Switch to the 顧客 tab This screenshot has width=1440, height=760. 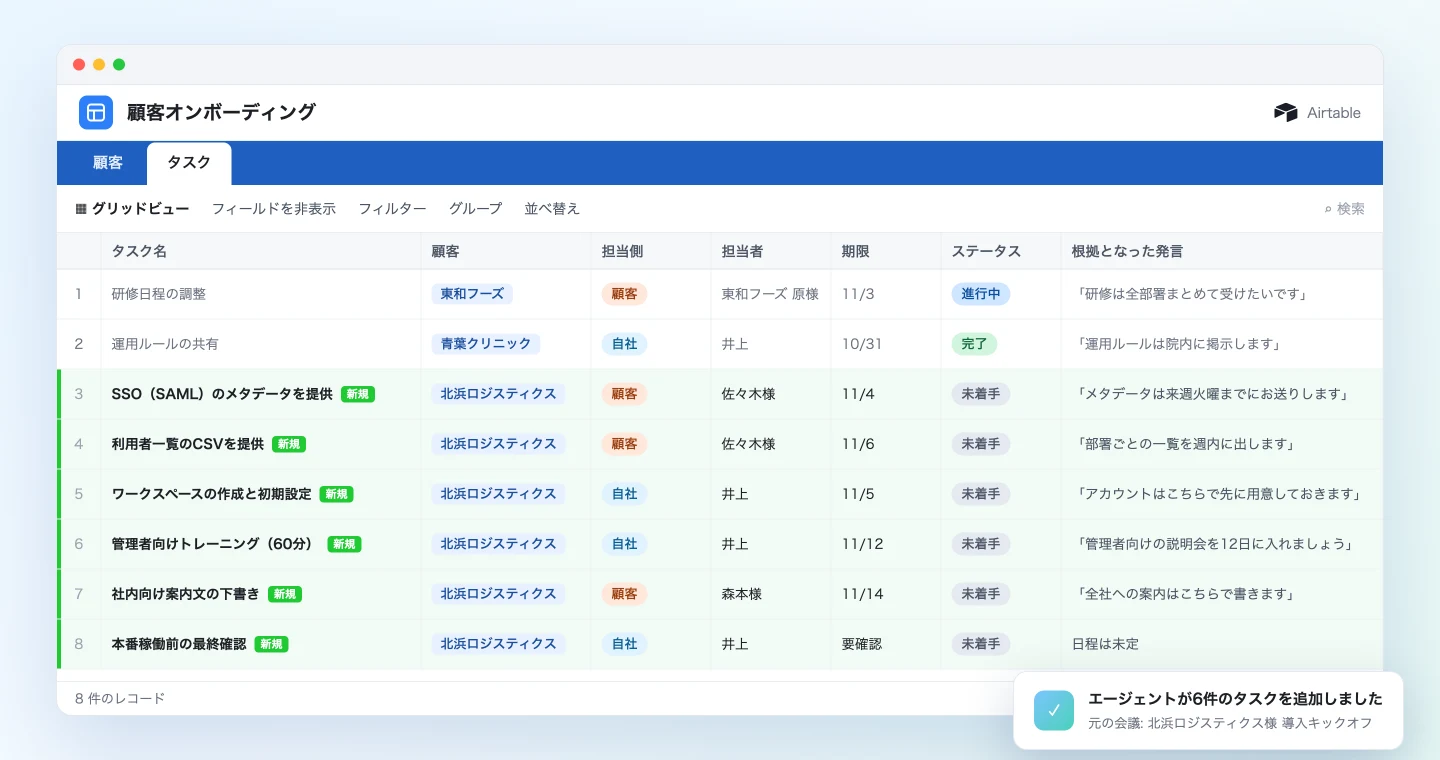pos(108,162)
